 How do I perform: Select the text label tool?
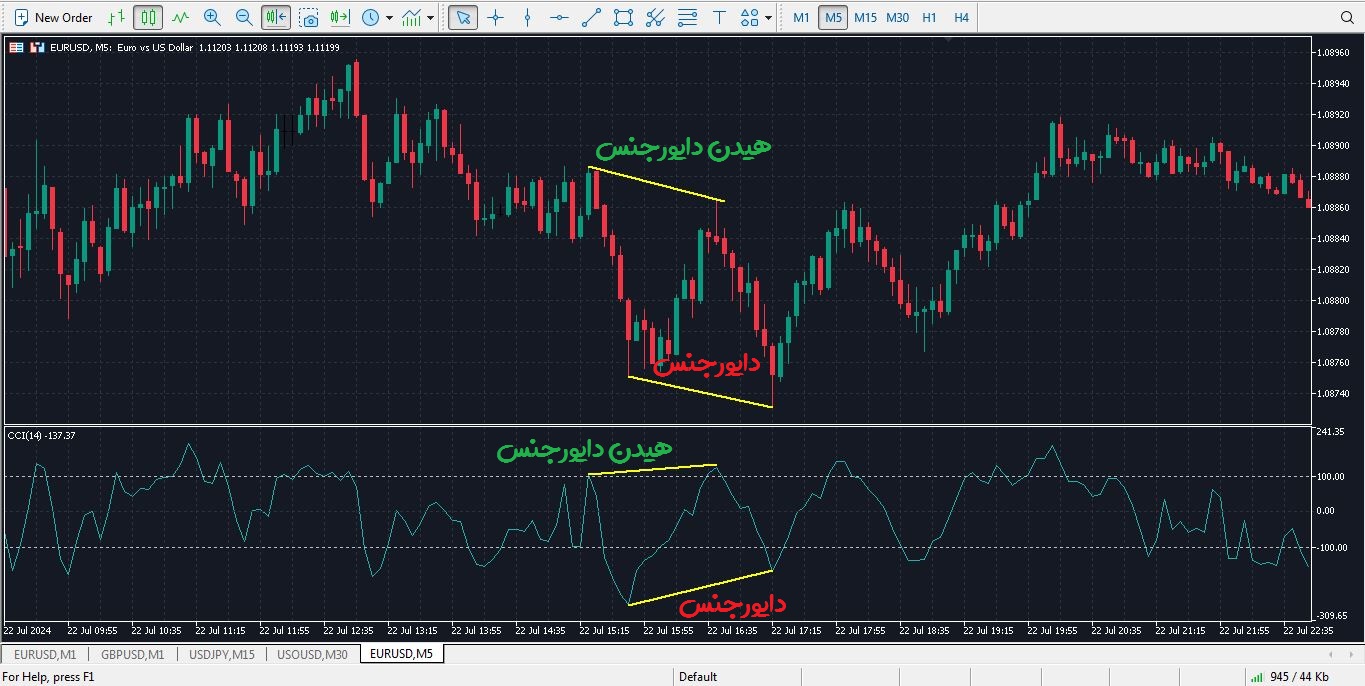click(x=719, y=17)
